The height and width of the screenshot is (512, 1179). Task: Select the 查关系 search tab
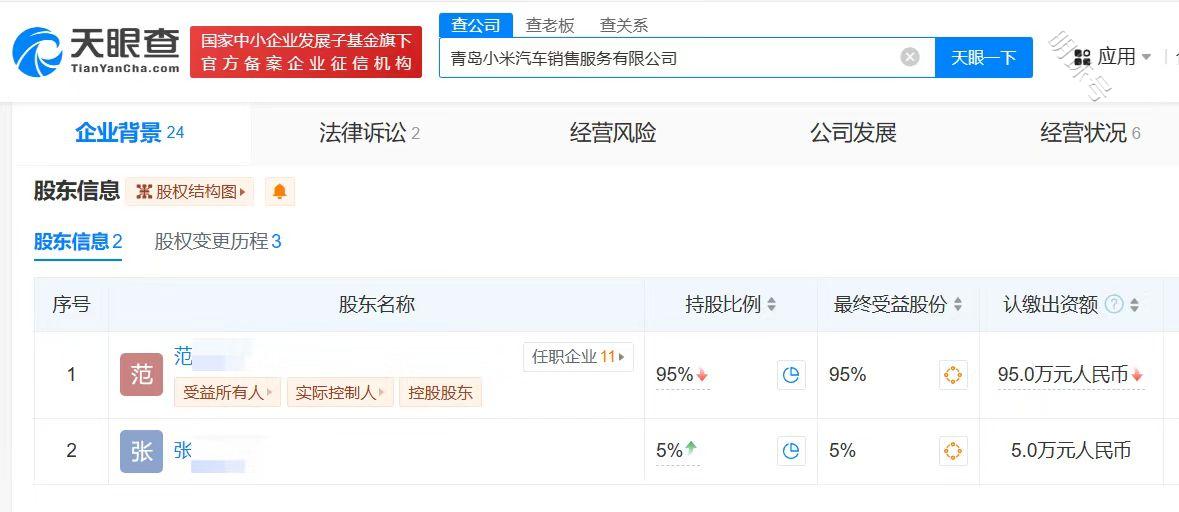coord(623,26)
